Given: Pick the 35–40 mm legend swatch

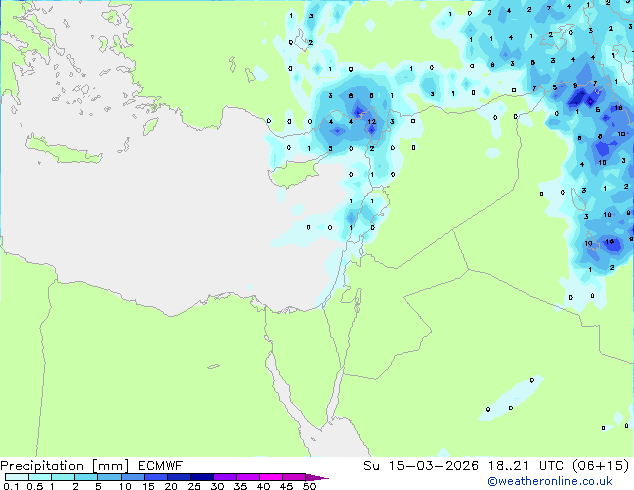Looking at the screenshot, I should [247, 477].
